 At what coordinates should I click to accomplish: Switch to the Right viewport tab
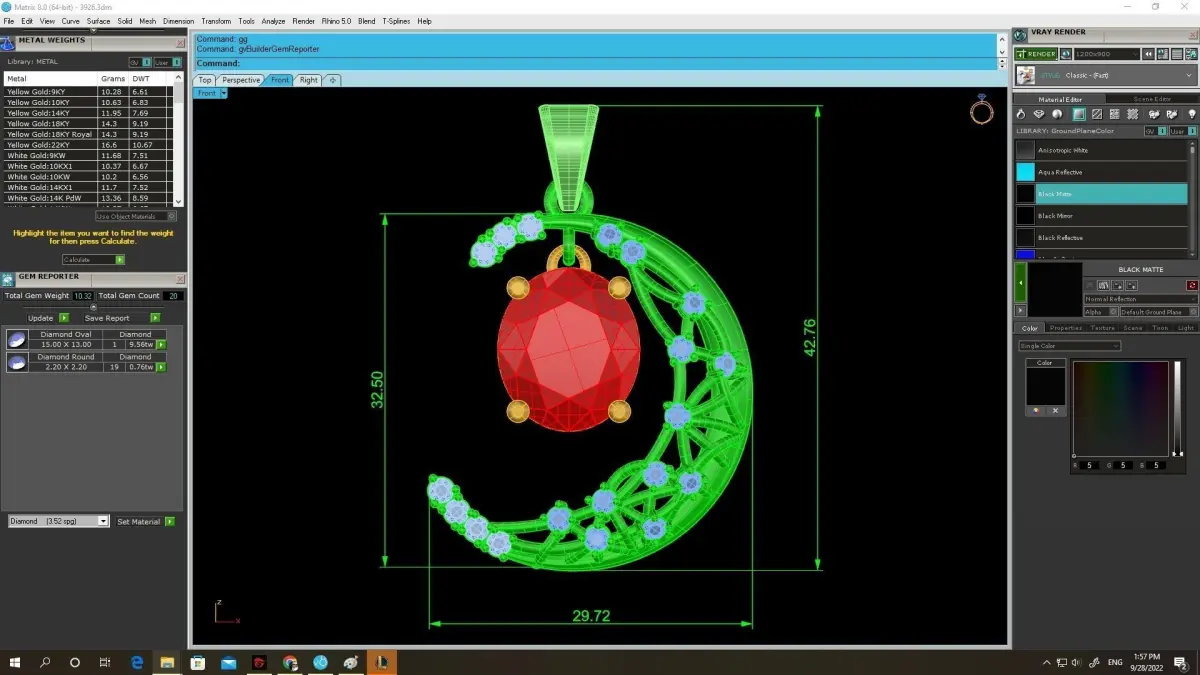(309, 80)
